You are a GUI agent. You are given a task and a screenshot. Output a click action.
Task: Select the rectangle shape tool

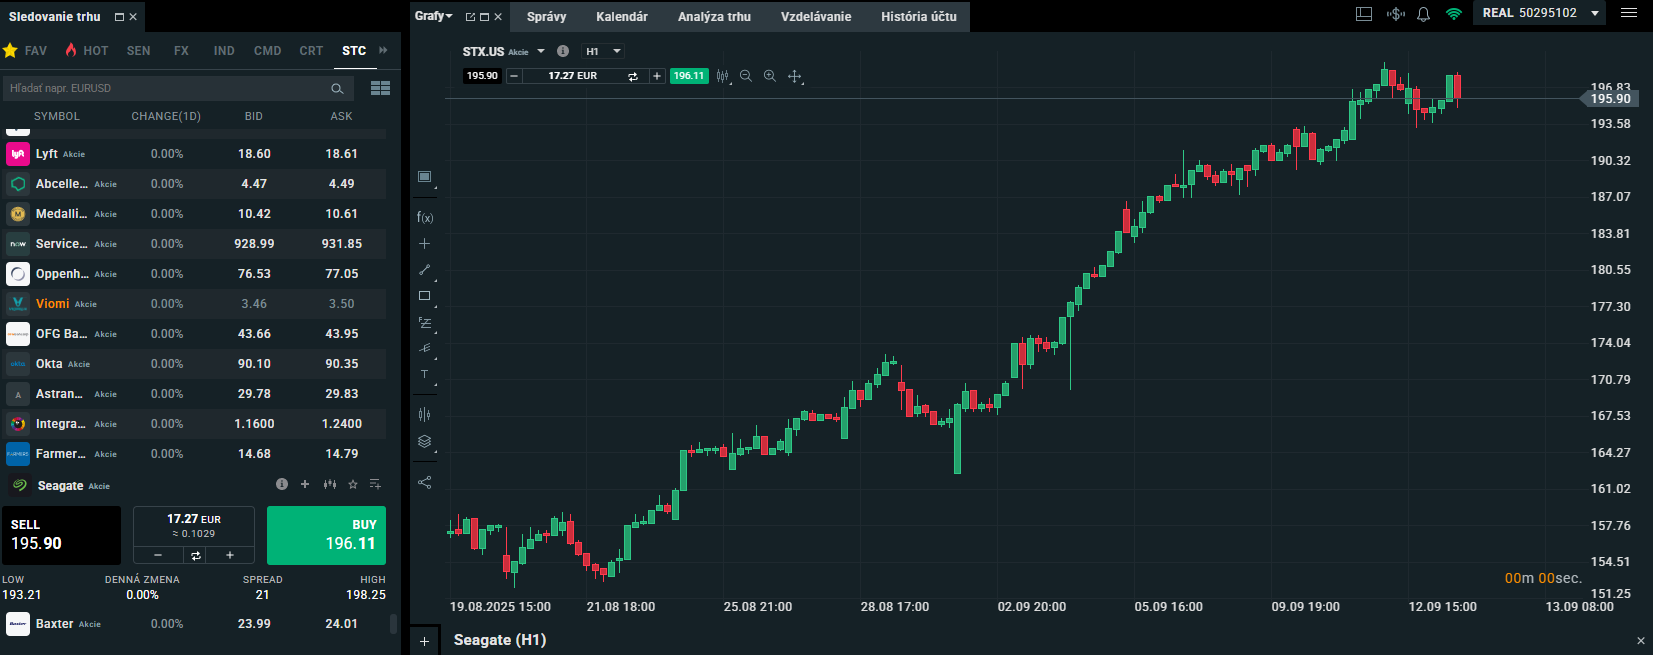[425, 296]
